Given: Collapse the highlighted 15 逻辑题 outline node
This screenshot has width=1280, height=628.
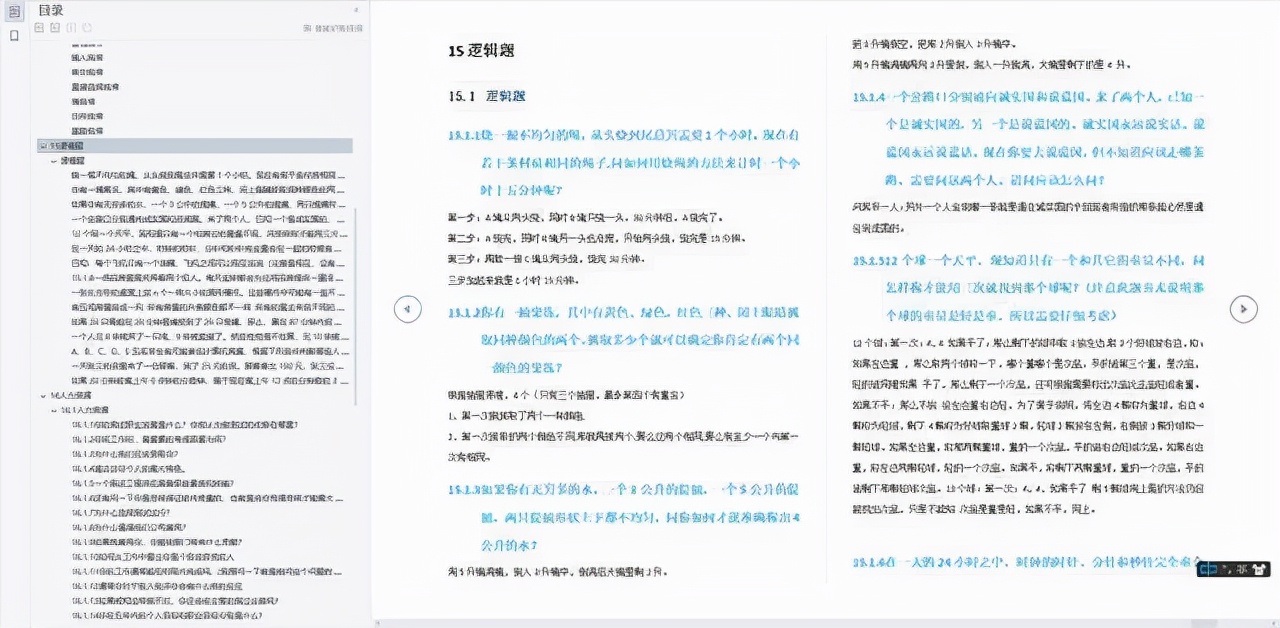Looking at the screenshot, I should pos(42,145).
